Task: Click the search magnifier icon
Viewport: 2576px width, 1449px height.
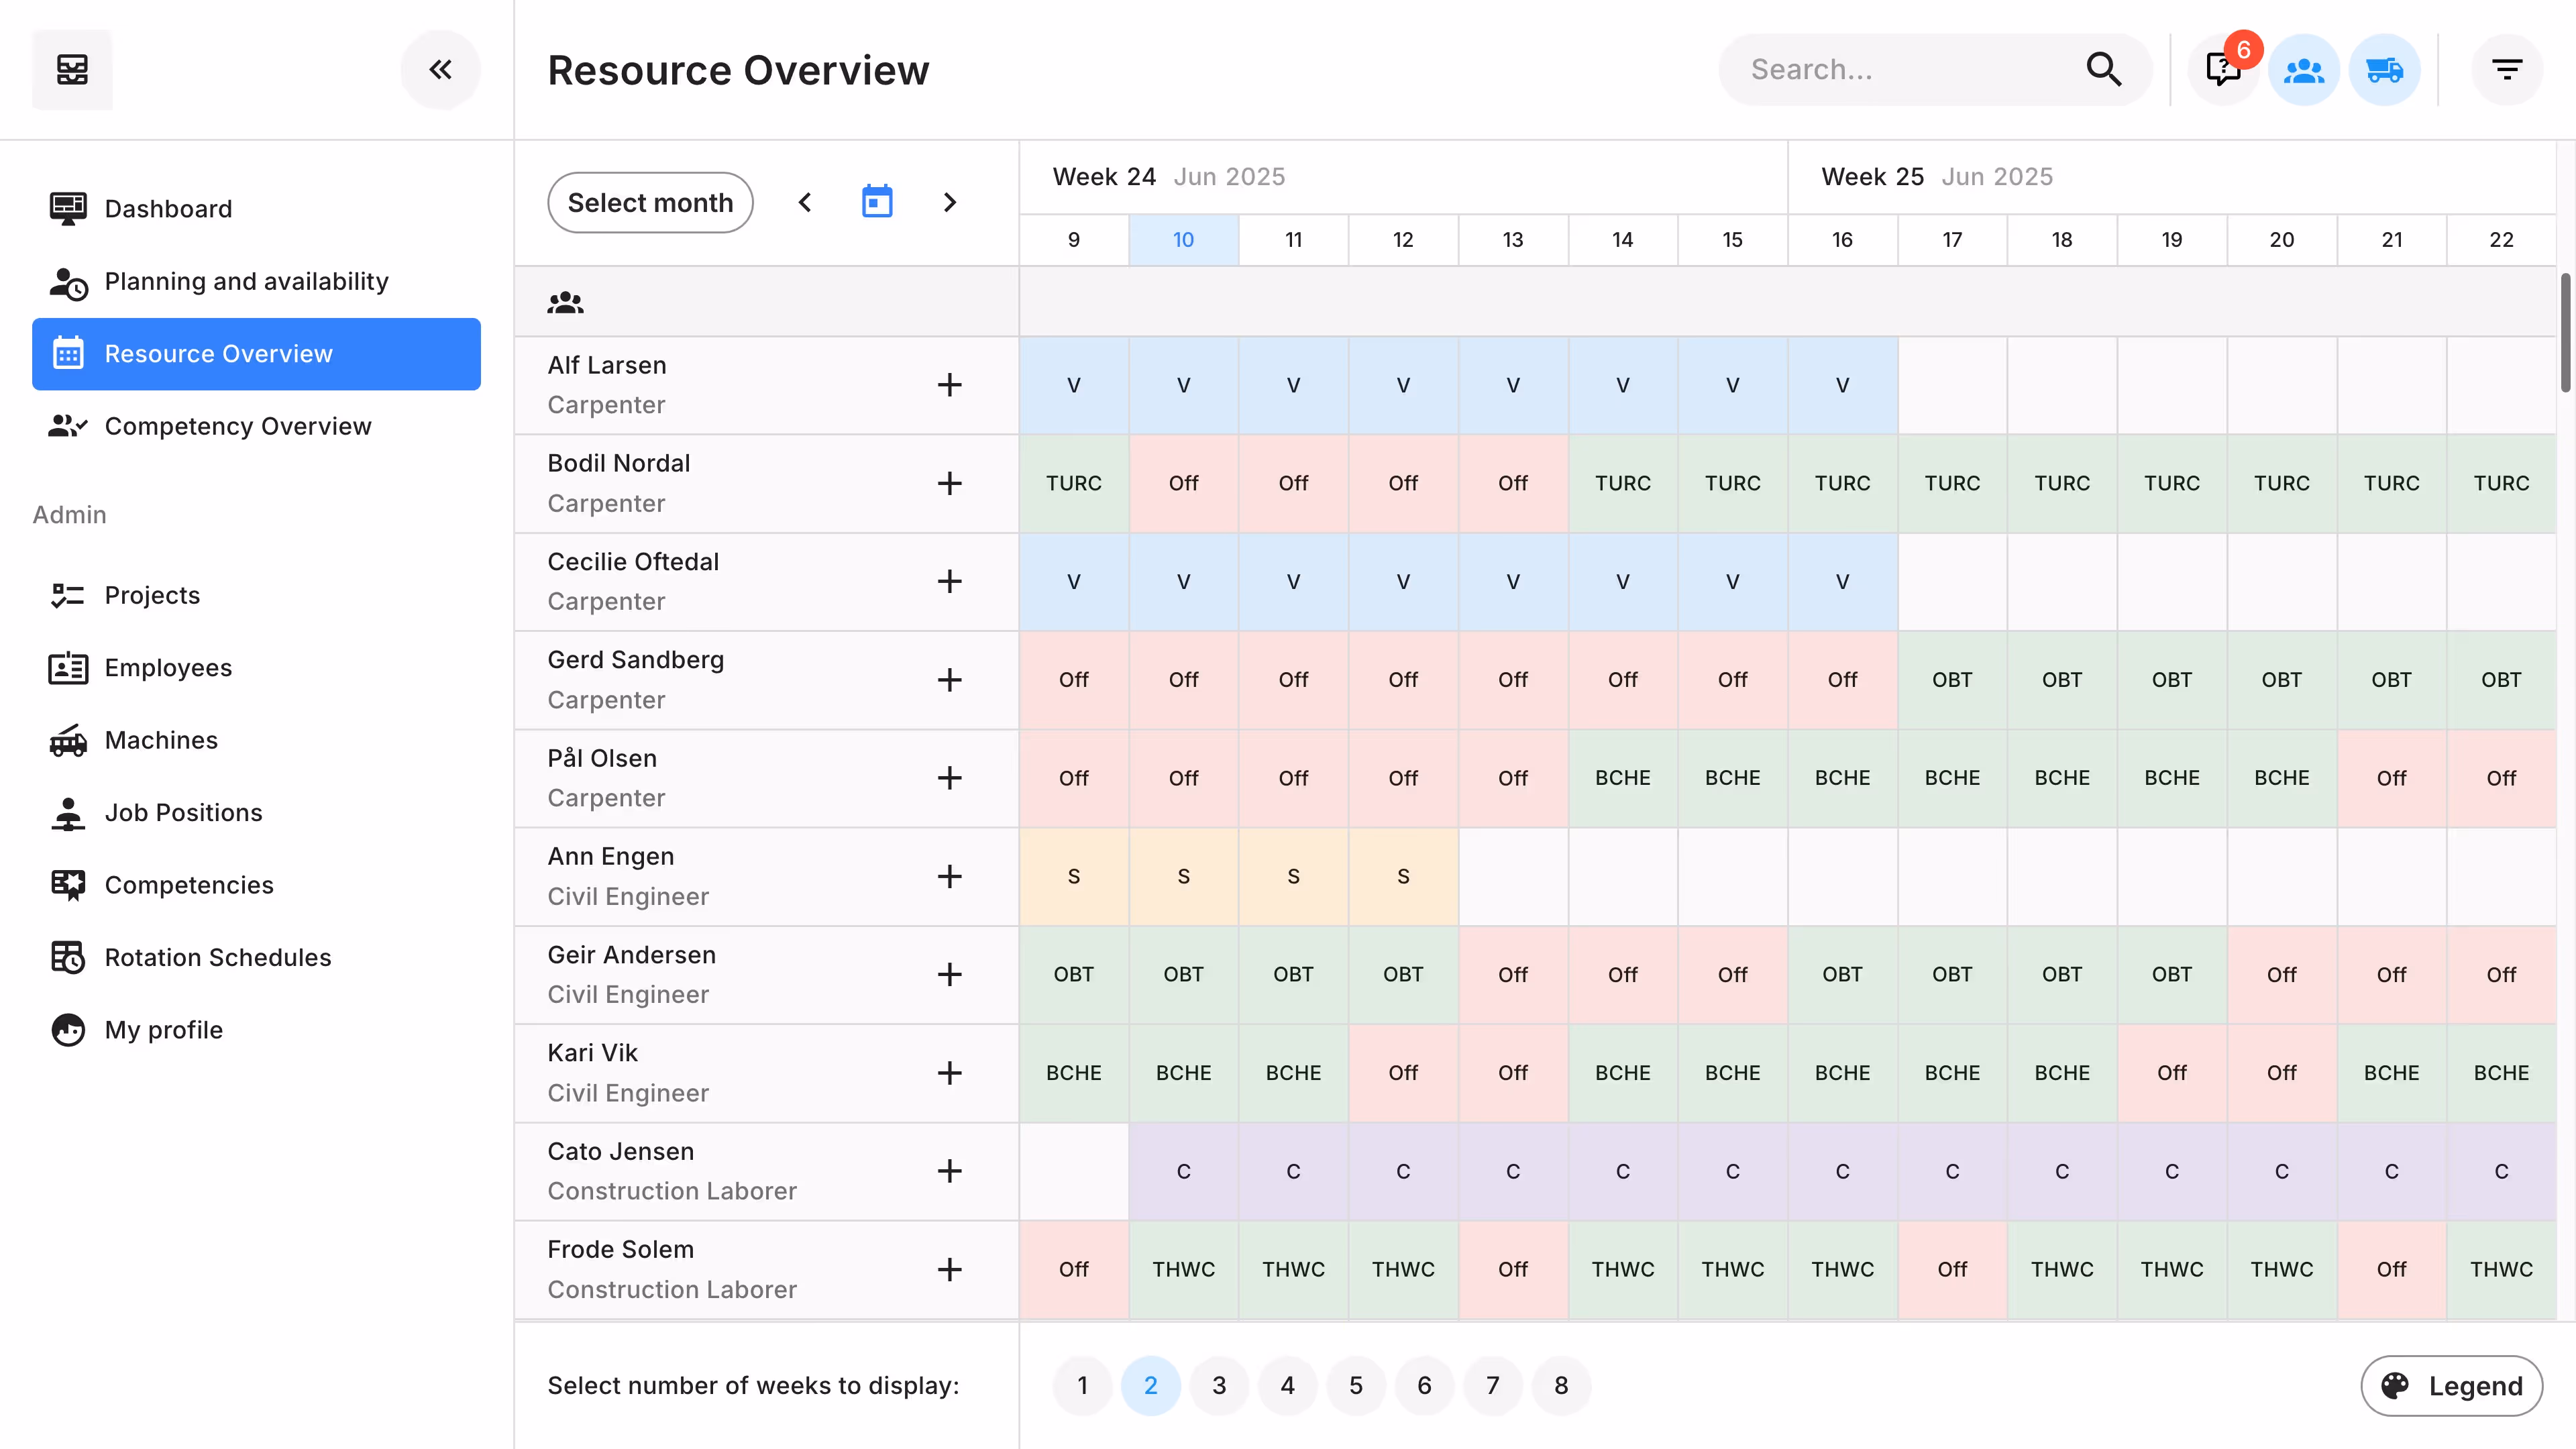Action: pos(2103,69)
